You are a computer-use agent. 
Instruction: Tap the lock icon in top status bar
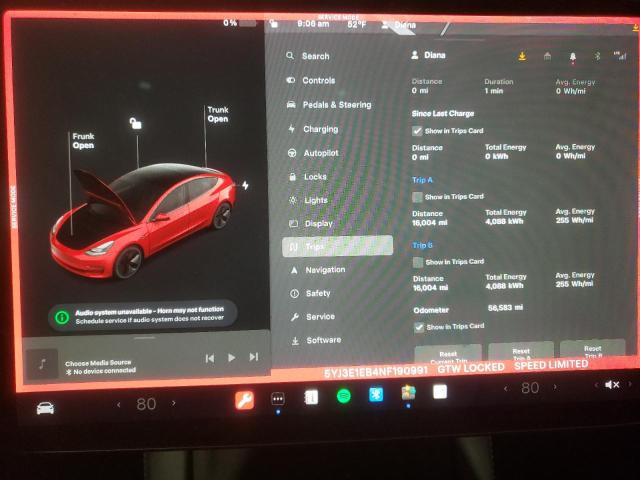pyautogui.click(x=274, y=24)
